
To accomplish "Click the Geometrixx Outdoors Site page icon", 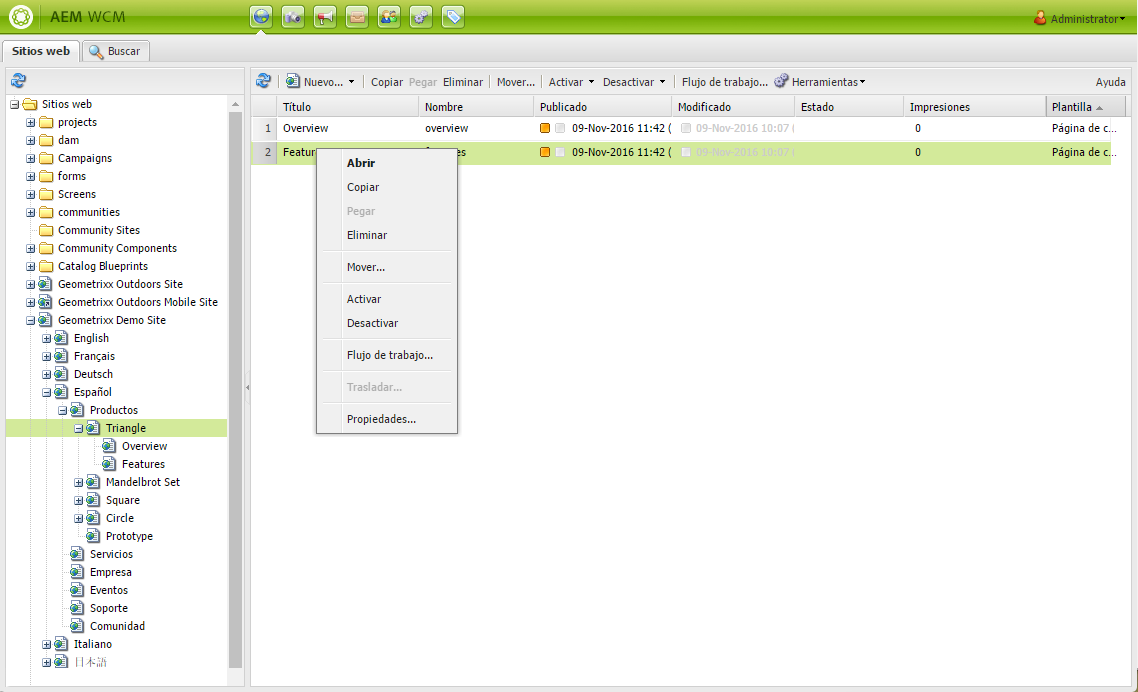I will point(46,284).
